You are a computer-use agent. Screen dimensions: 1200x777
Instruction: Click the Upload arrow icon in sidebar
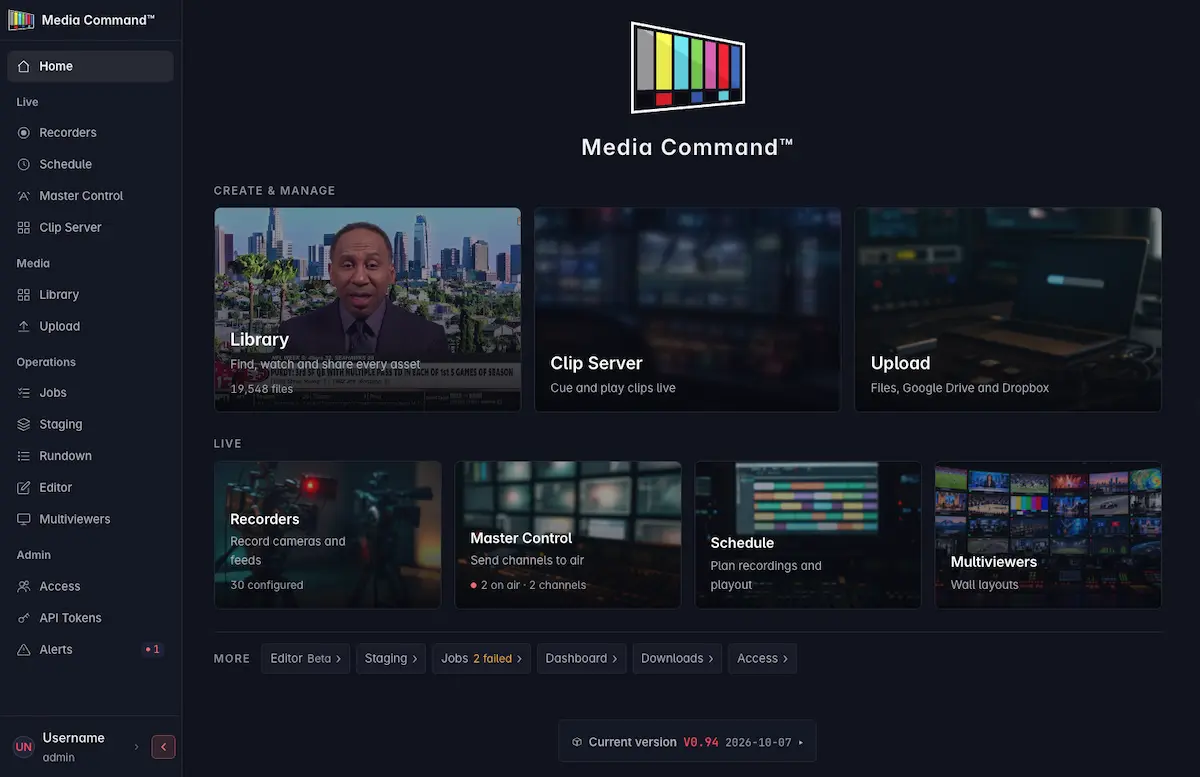[x=24, y=326]
